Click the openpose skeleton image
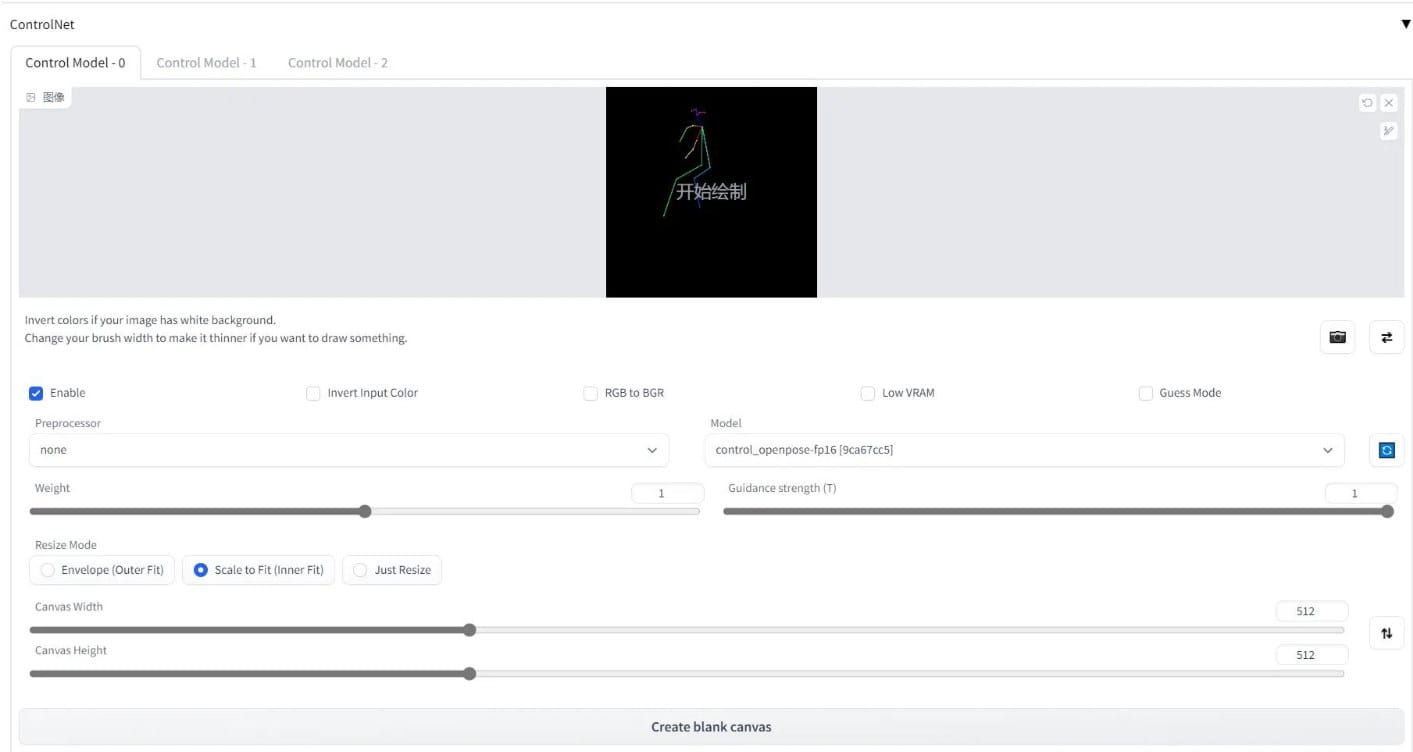1413x752 pixels. click(711, 192)
